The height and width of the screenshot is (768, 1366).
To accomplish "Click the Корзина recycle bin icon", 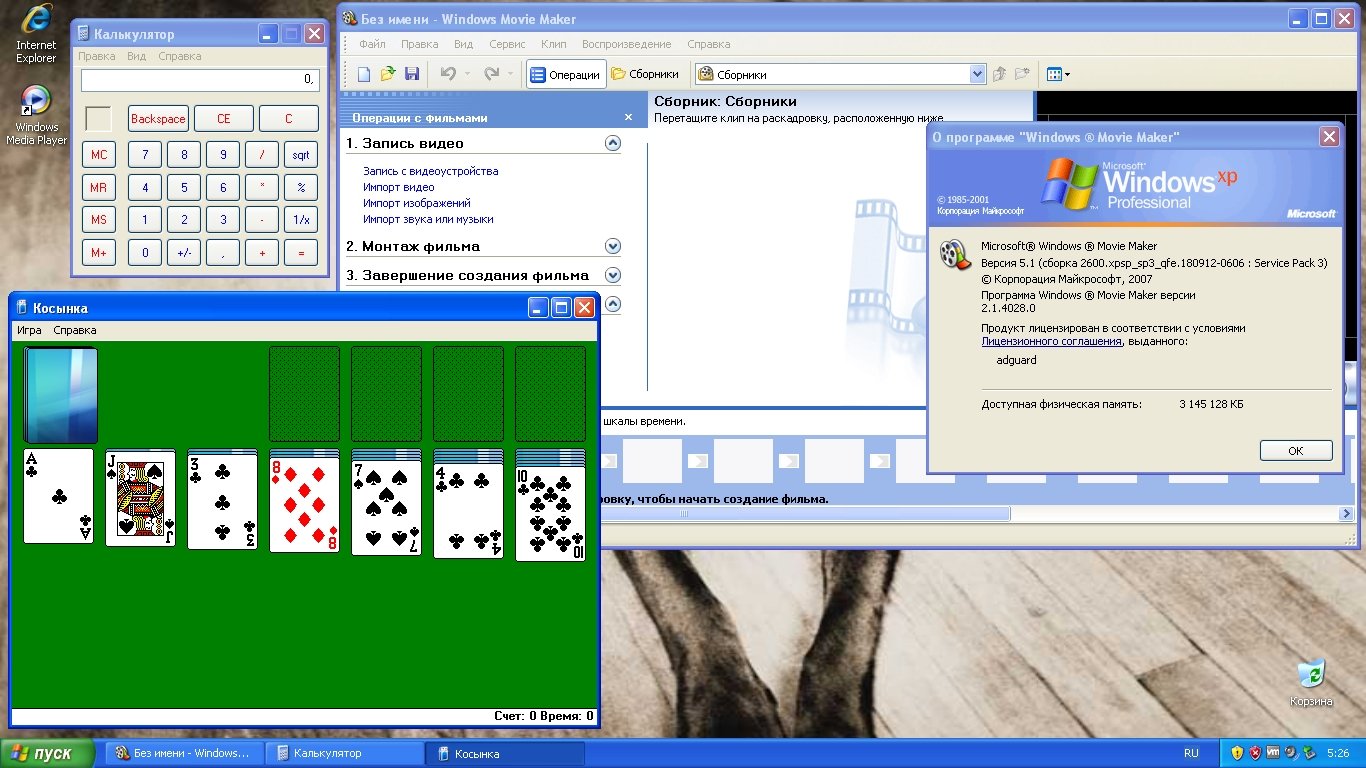I will tap(1310, 673).
